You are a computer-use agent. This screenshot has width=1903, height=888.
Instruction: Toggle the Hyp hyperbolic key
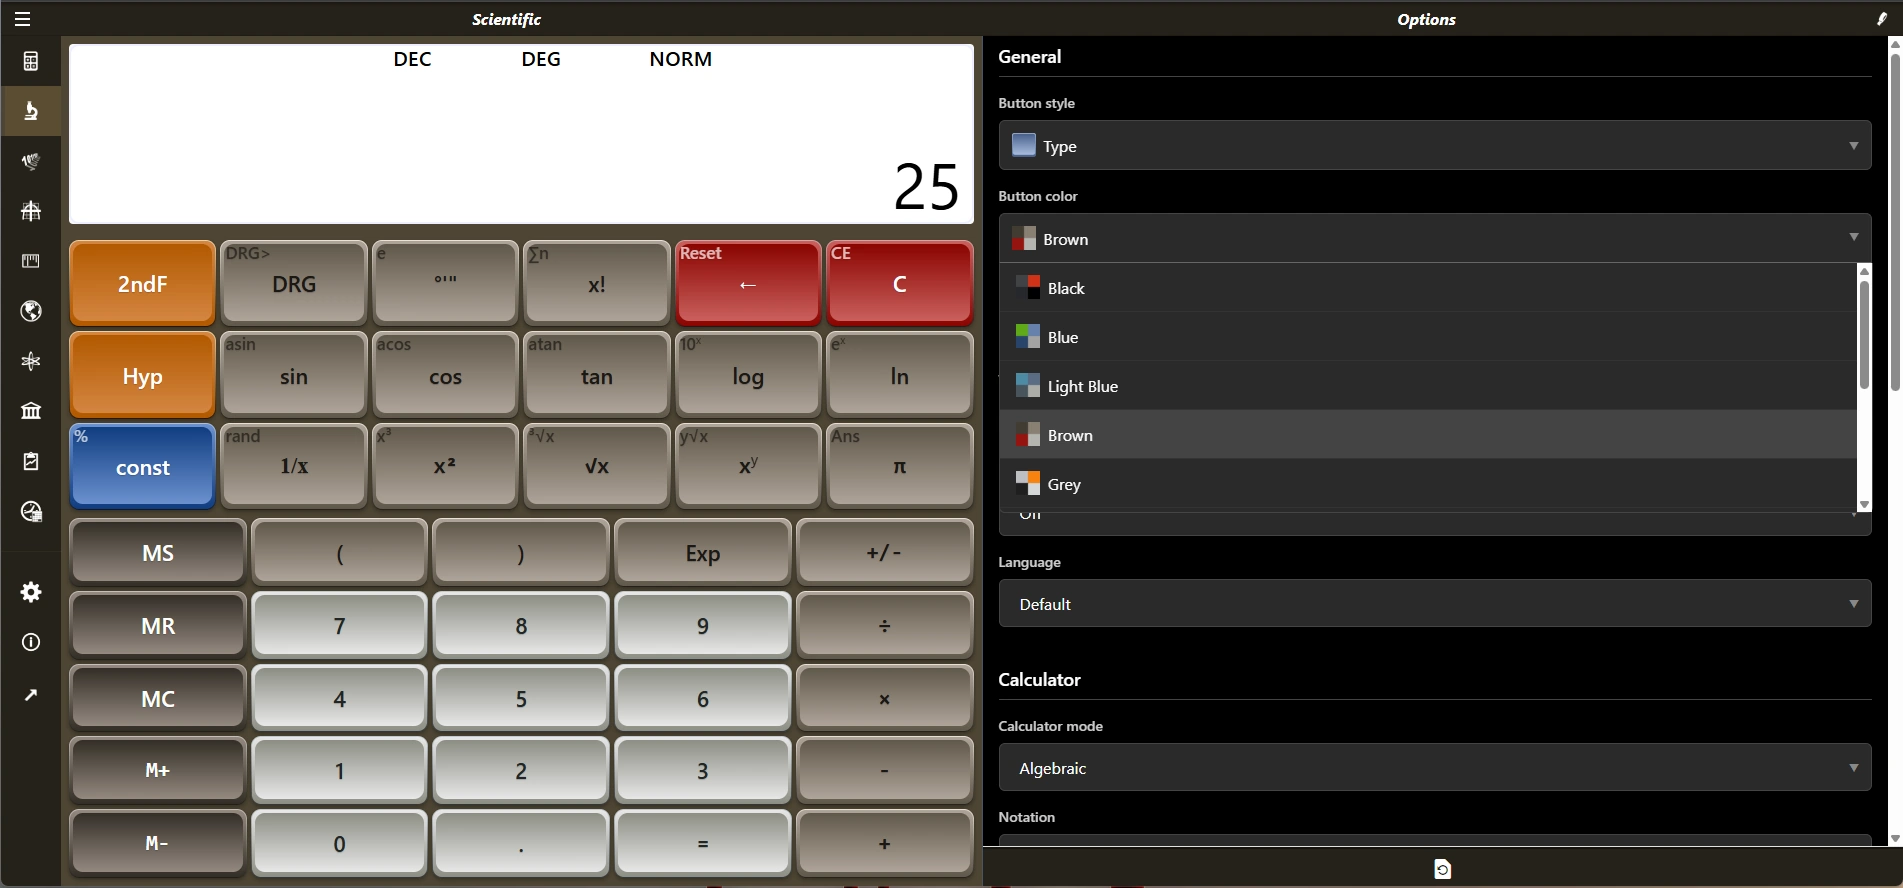[142, 375]
